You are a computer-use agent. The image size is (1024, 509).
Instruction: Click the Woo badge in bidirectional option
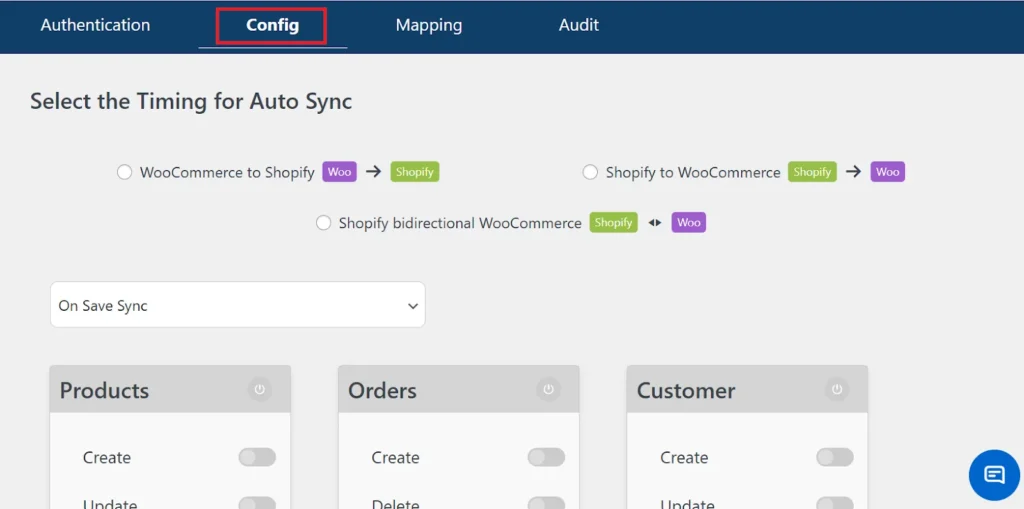pyautogui.click(x=688, y=223)
